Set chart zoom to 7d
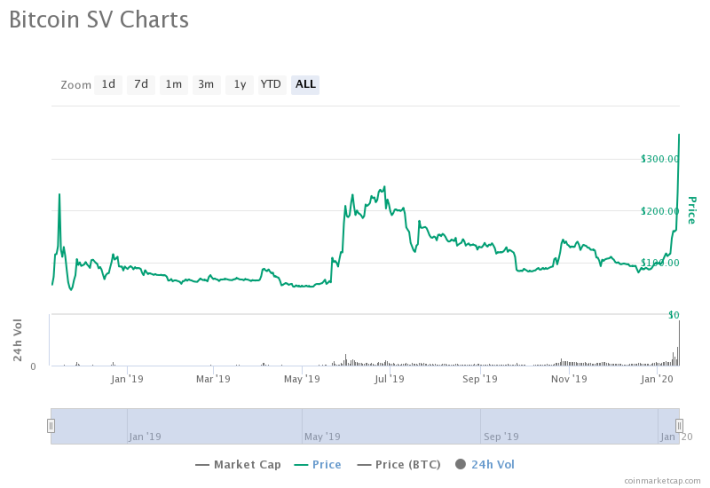This screenshot has width=710, height=488. pyautogui.click(x=141, y=85)
